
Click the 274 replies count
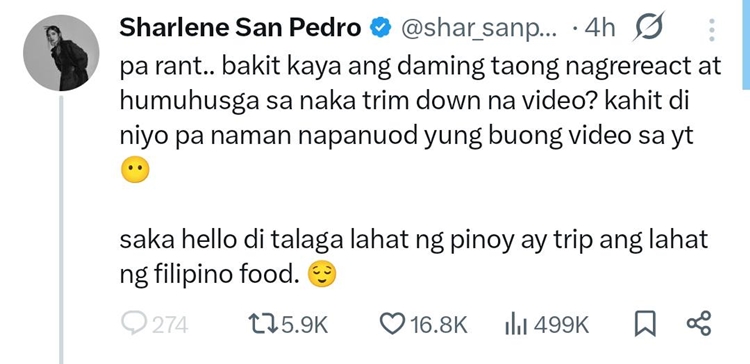click(x=170, y=326)
